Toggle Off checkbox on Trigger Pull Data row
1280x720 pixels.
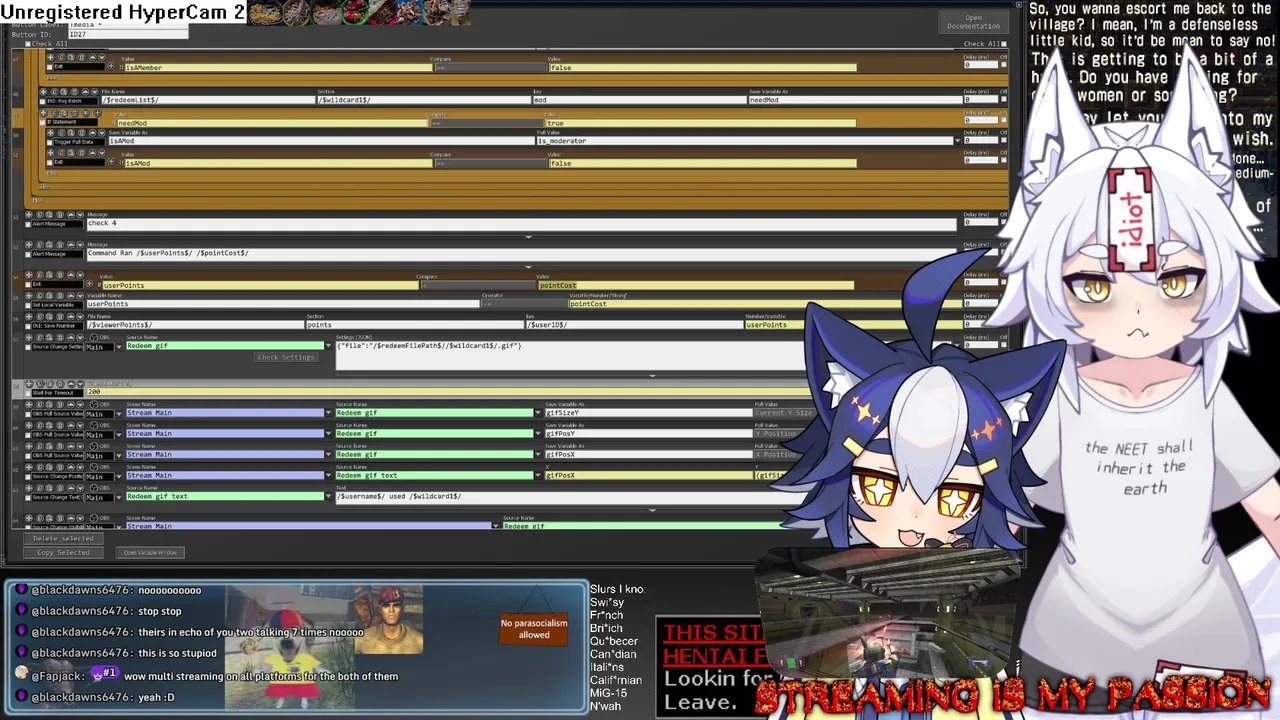point(1004,140)
